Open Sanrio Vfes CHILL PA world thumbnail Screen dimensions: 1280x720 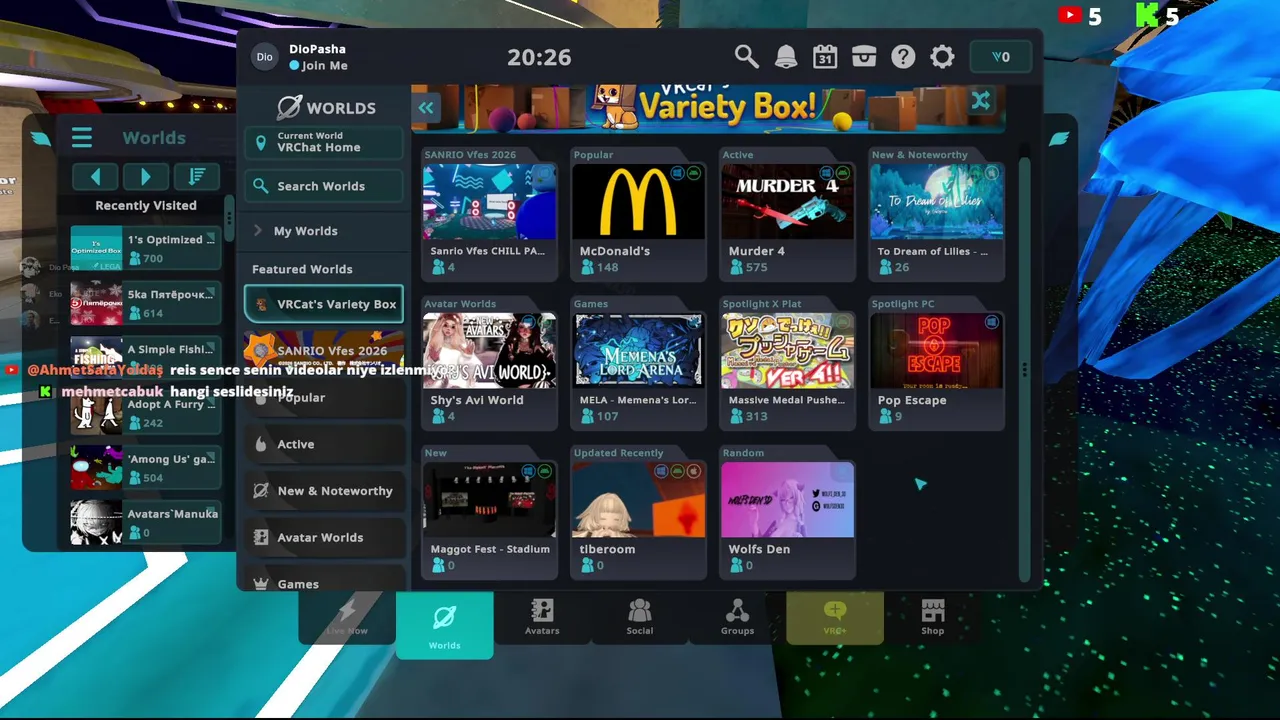point(489,202)
